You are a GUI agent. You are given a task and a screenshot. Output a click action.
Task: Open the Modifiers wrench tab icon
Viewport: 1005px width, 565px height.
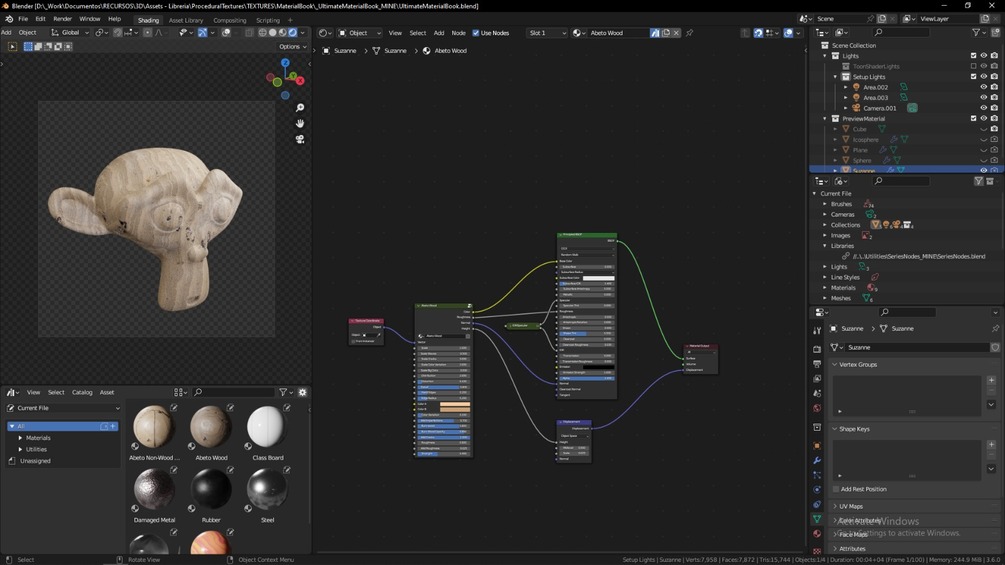click(817, 460)
